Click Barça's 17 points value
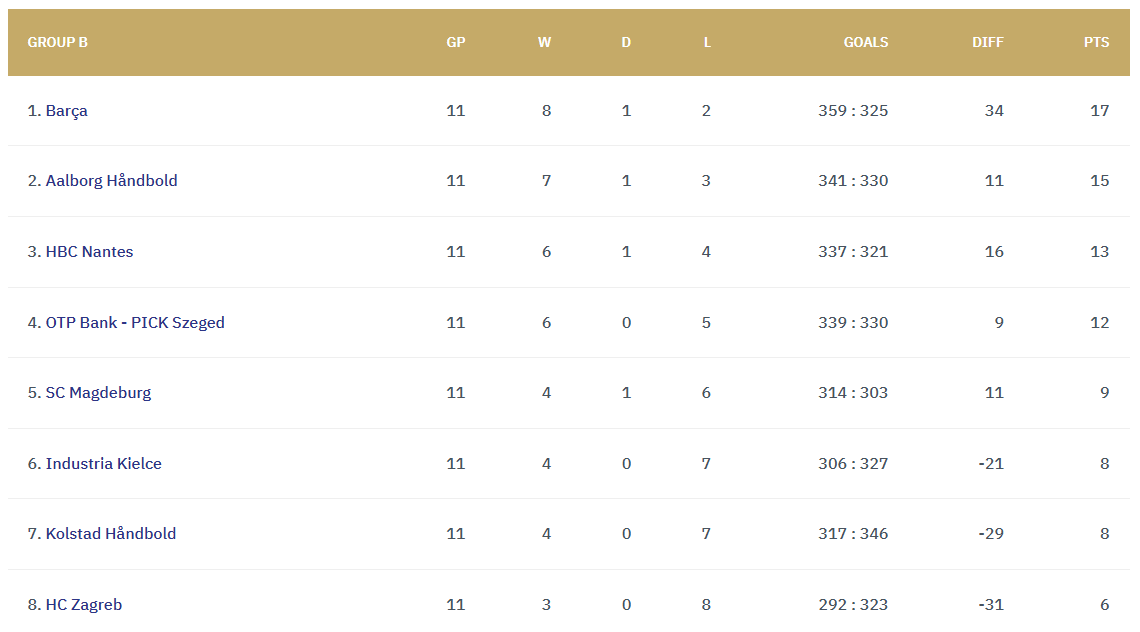The width and height of the screenshot is (1140, 632). pos(1099,111)
